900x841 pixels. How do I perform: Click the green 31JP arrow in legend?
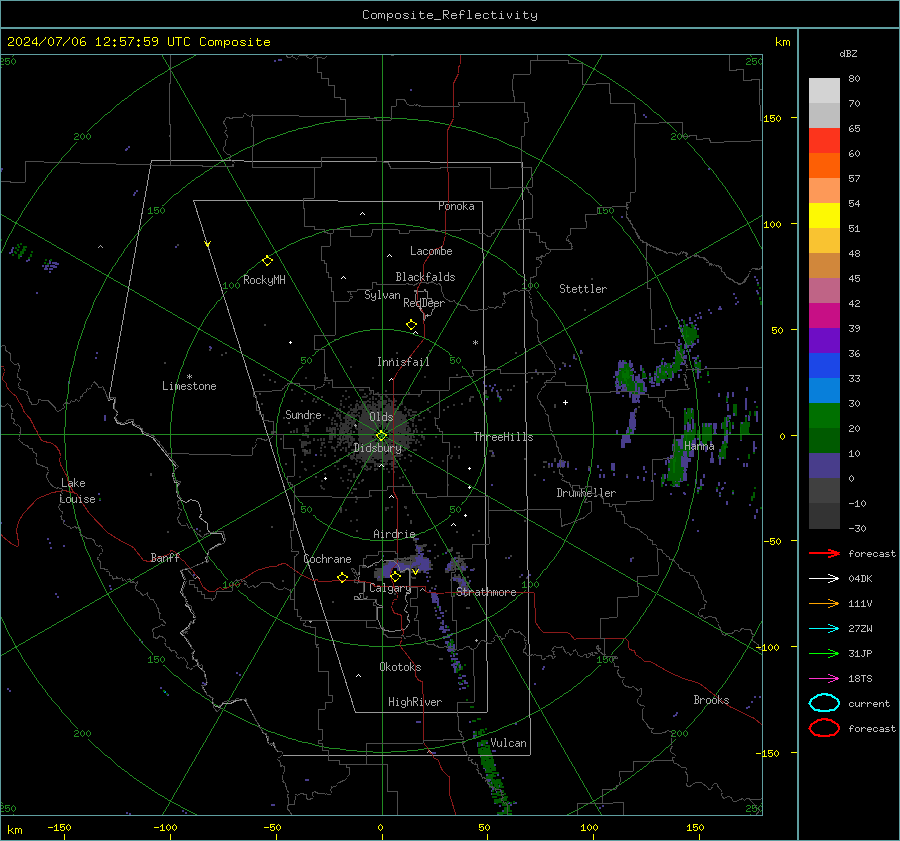824,653
